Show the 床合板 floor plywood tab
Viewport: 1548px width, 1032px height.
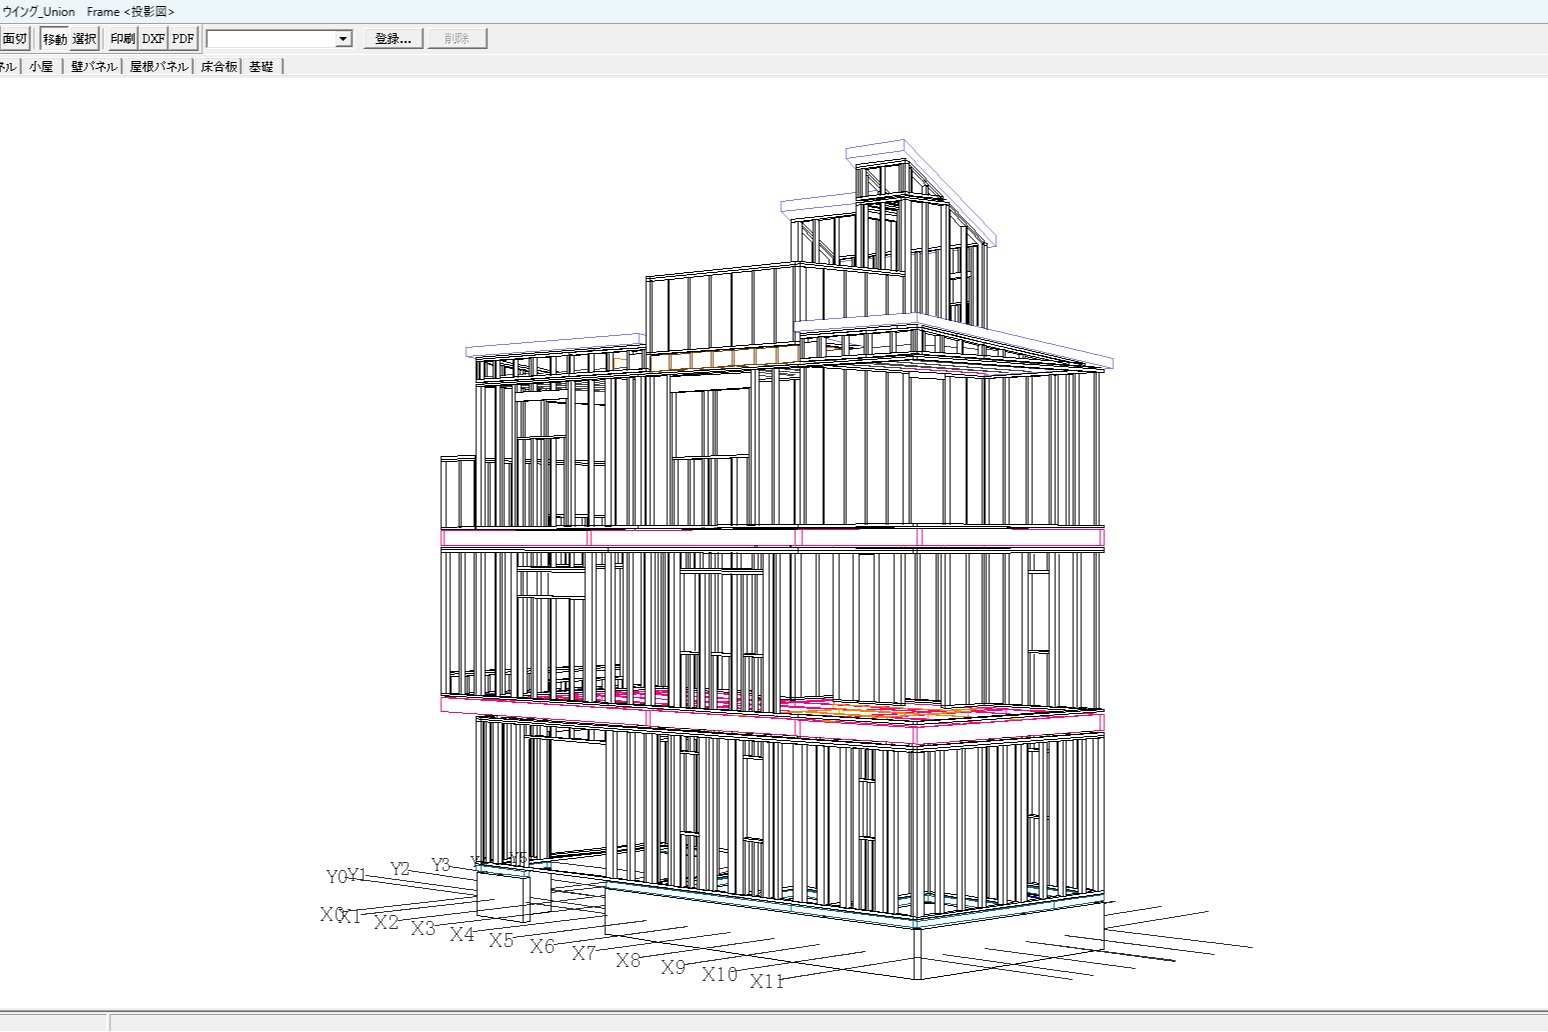point(219,67)
